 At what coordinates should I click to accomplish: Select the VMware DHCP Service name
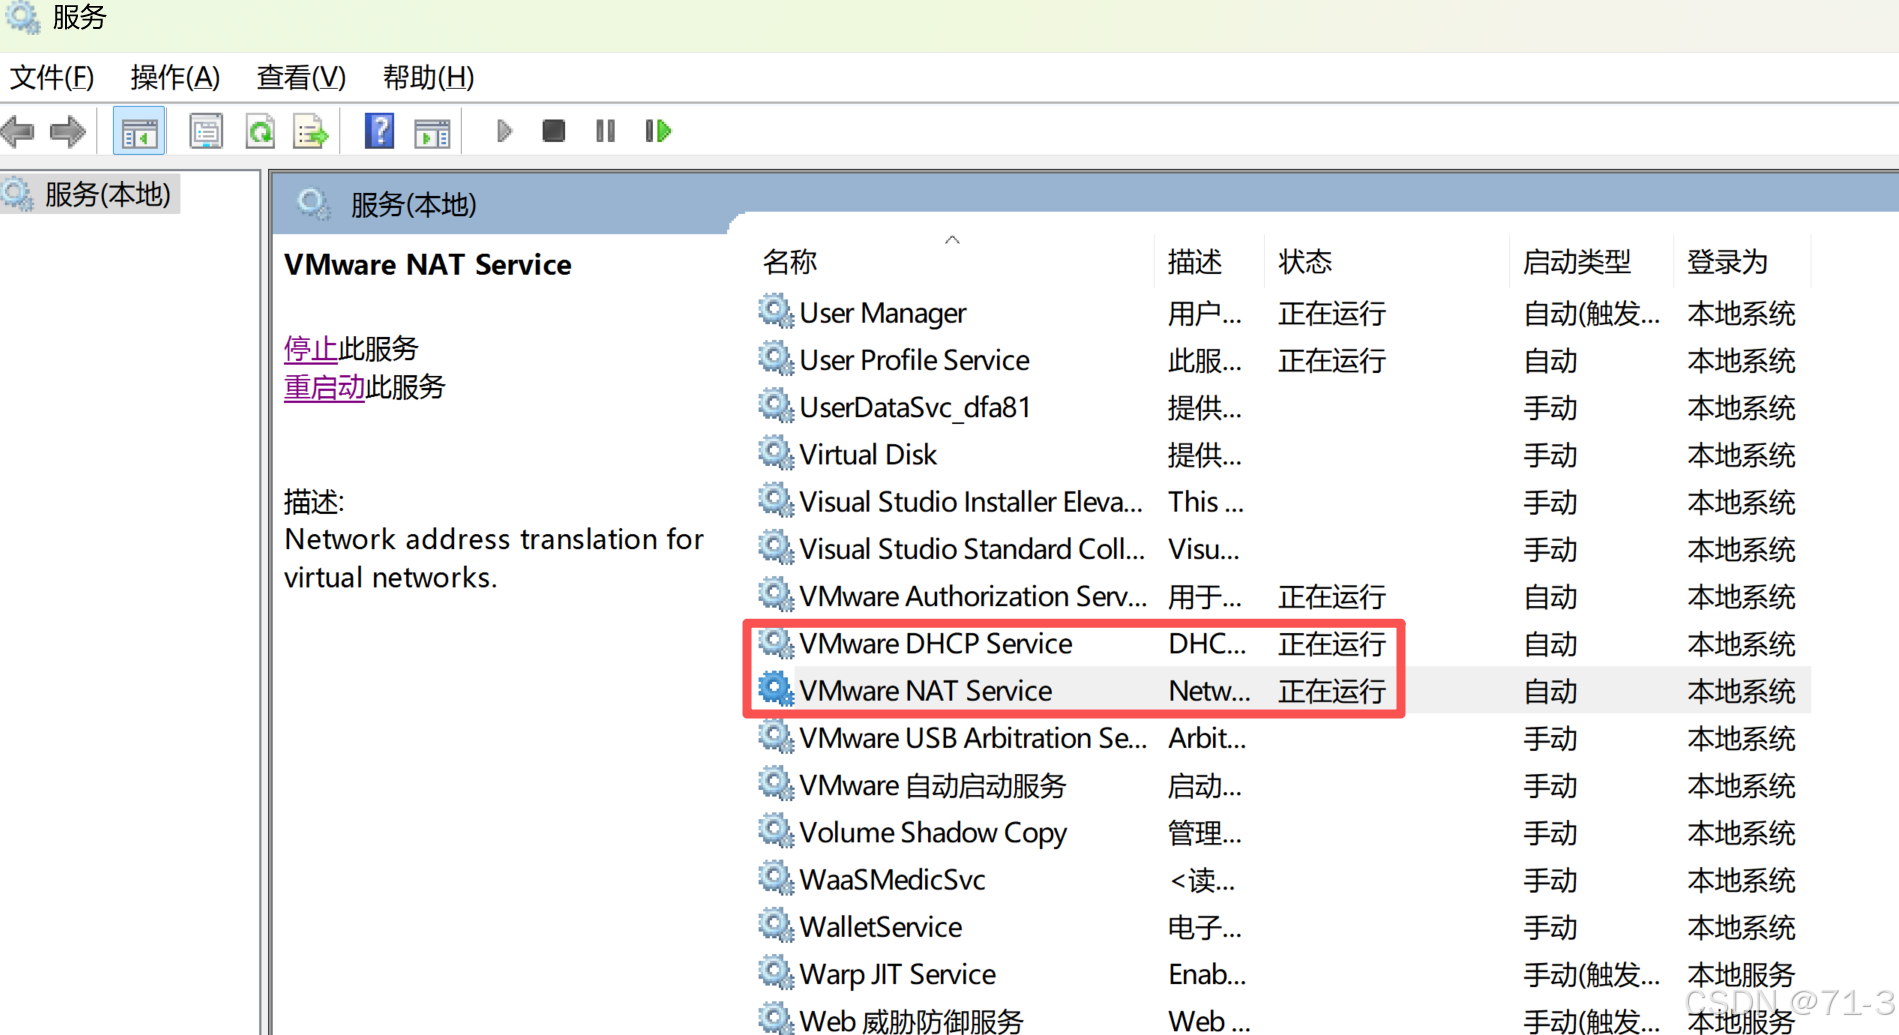tap(936, 643)
